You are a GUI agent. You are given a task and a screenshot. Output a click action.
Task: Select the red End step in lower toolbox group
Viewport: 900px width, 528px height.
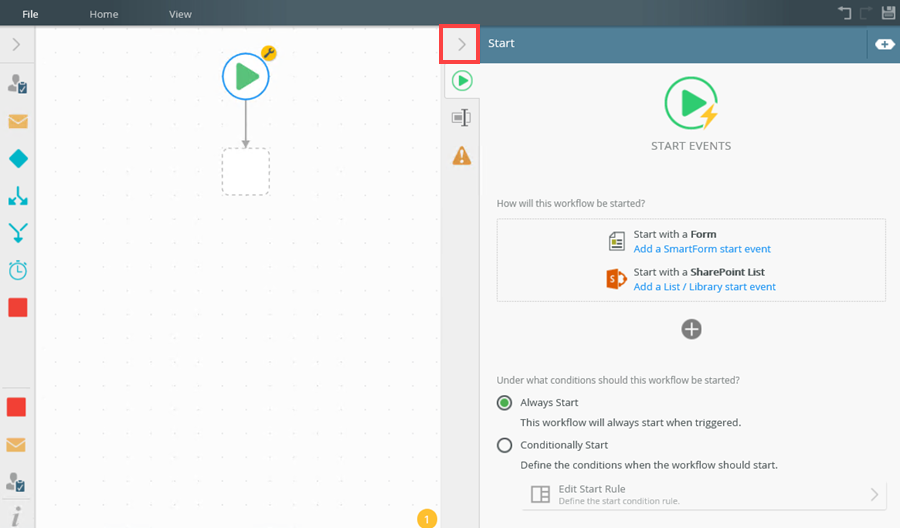pyautogui.click(x=16, y=407)
